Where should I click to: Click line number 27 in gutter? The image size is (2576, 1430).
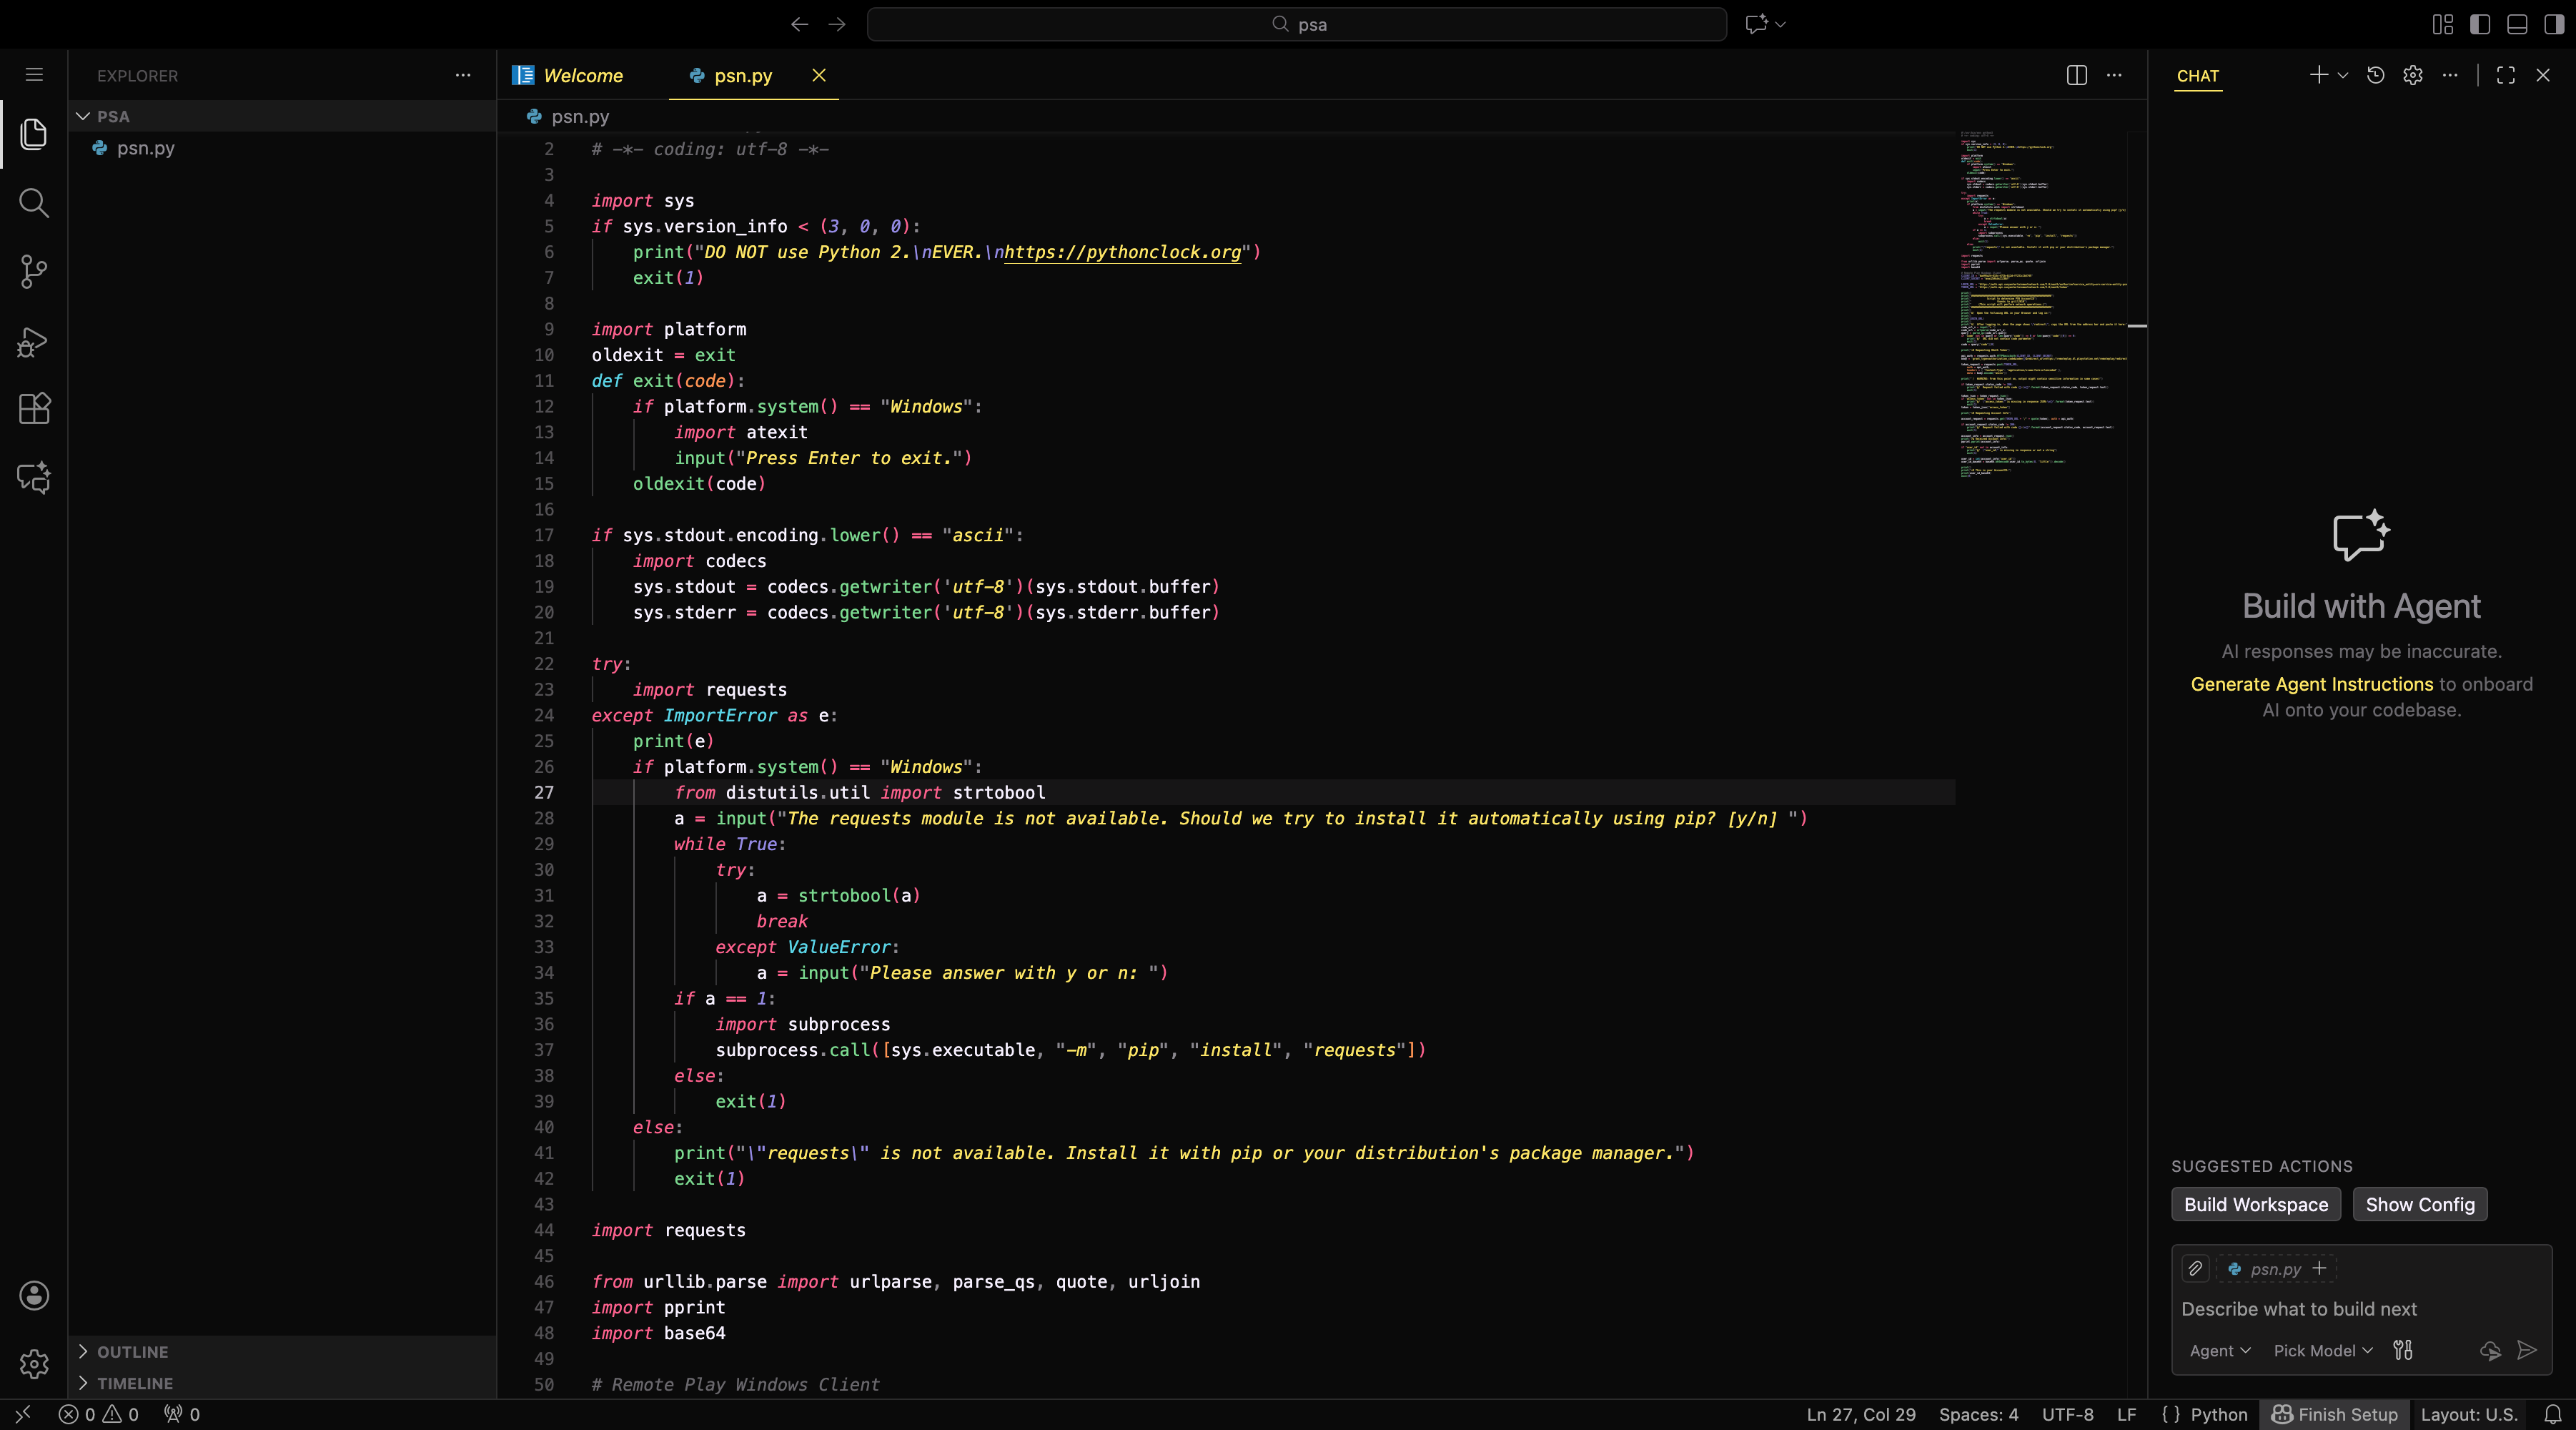click(543, 792)
